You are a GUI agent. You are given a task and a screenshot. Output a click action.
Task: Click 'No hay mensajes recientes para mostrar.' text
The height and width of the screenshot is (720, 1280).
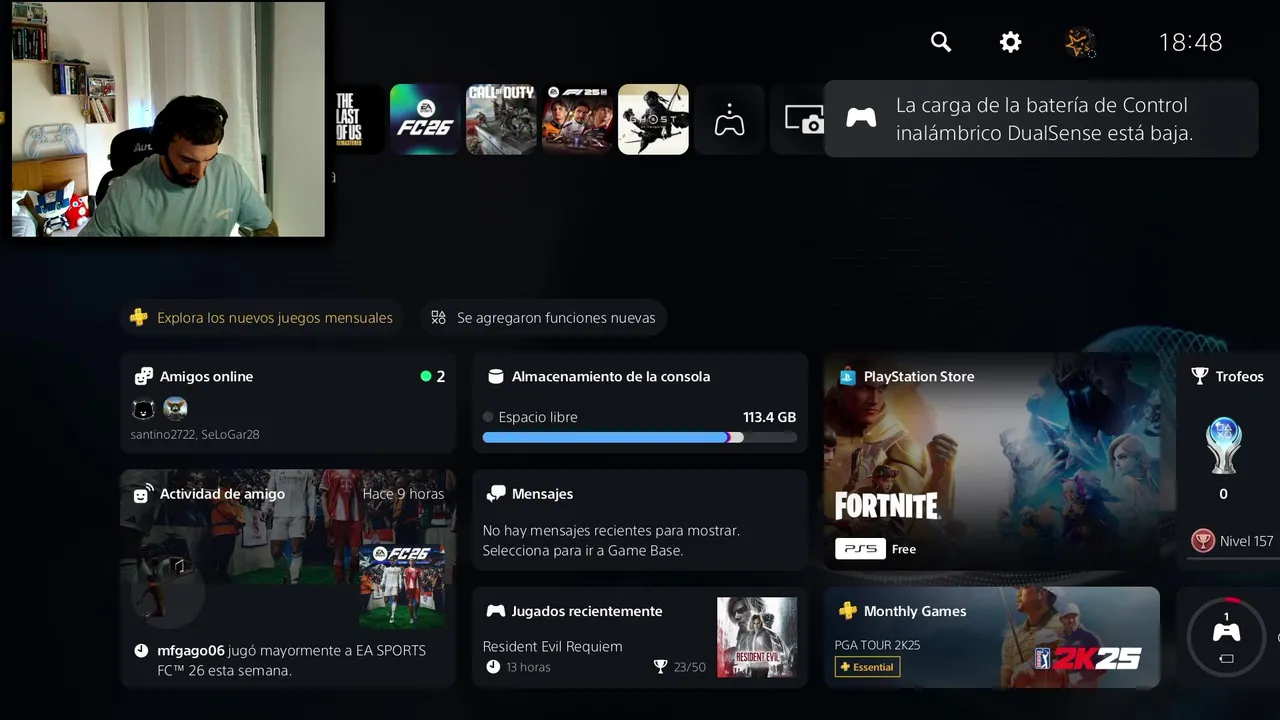click(x=611, y=531)
